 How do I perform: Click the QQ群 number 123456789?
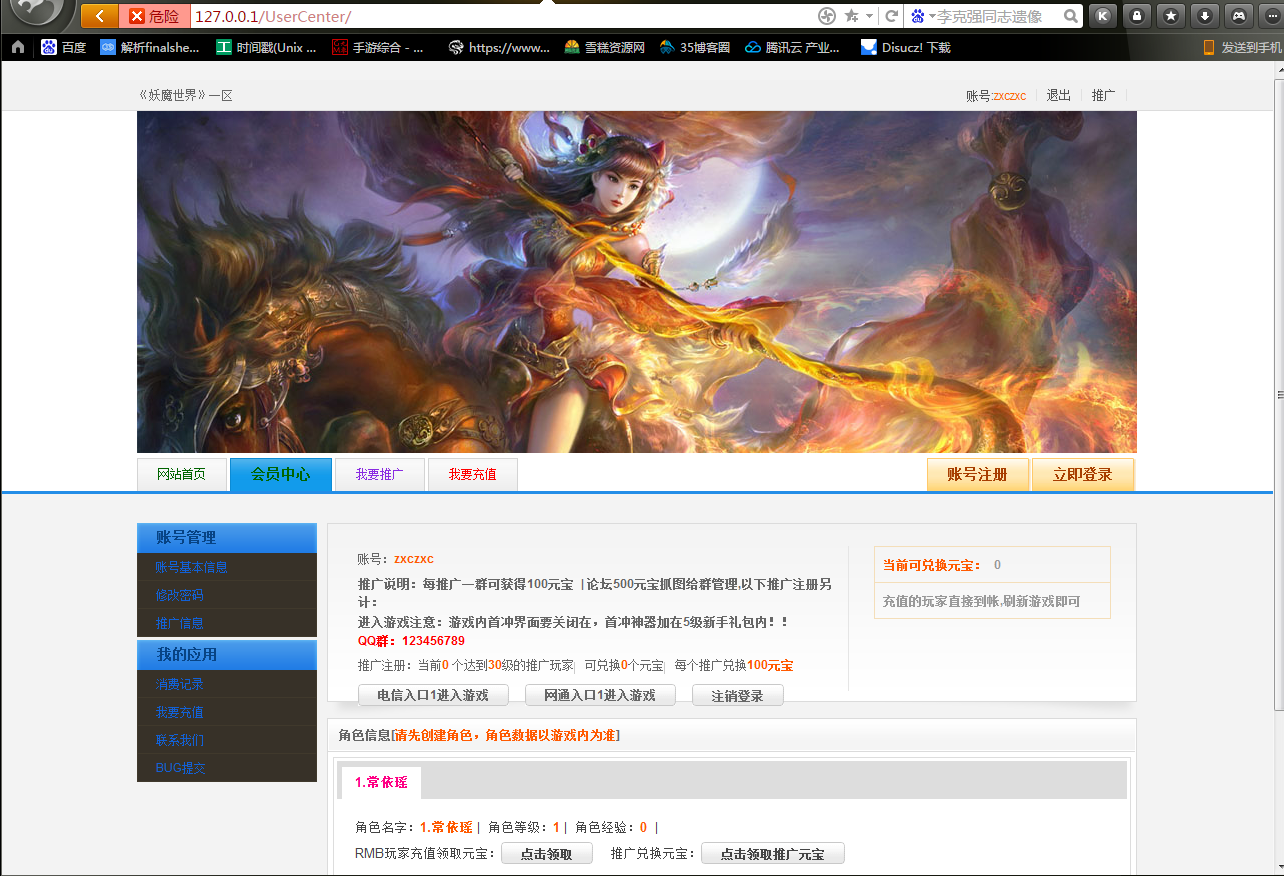[433, 641]
